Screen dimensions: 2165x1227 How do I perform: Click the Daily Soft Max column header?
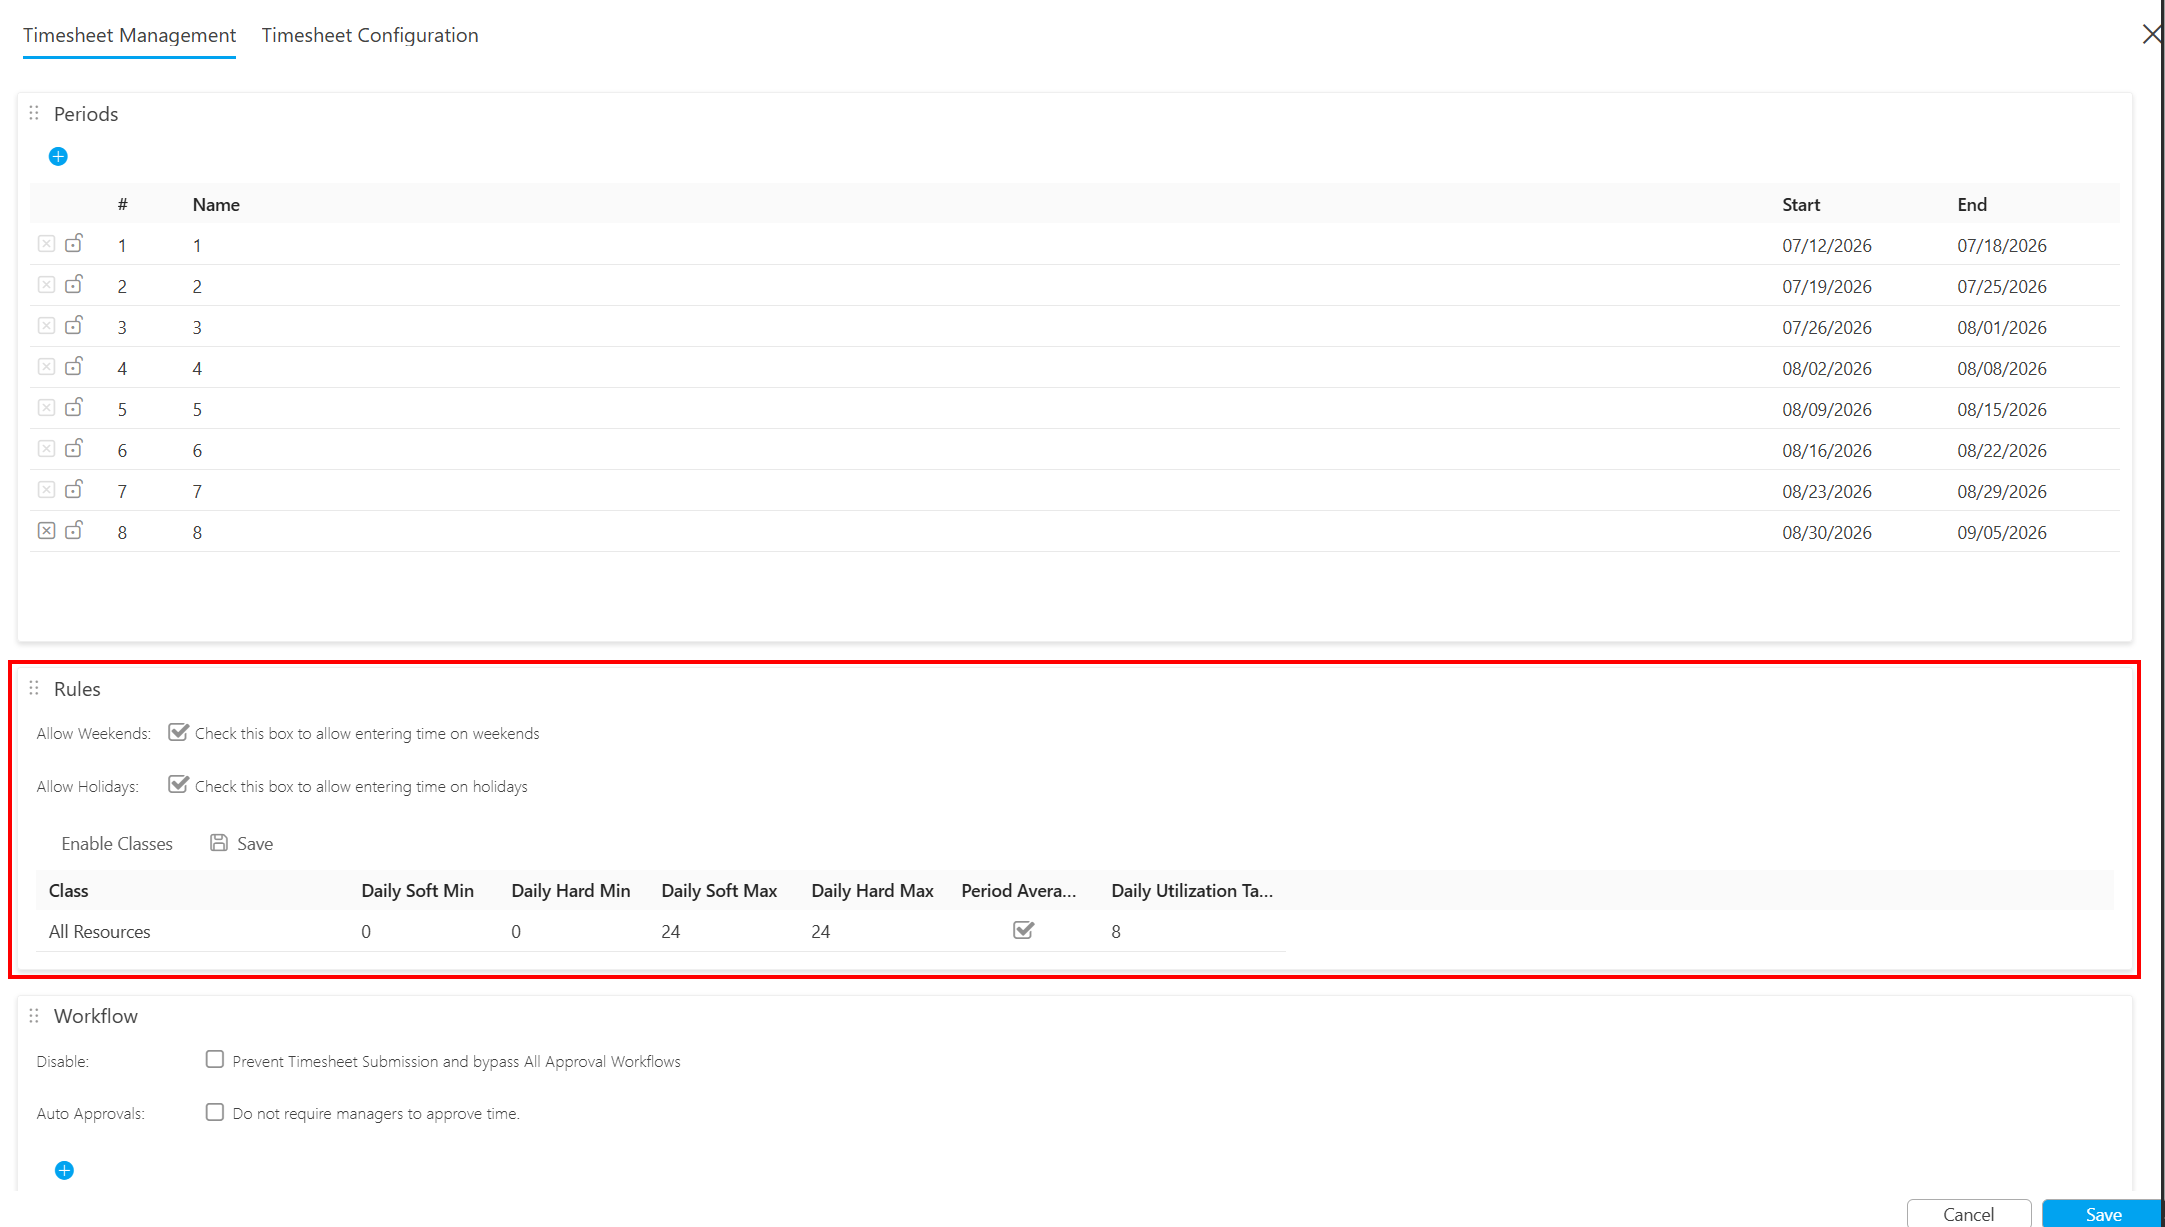719,890
